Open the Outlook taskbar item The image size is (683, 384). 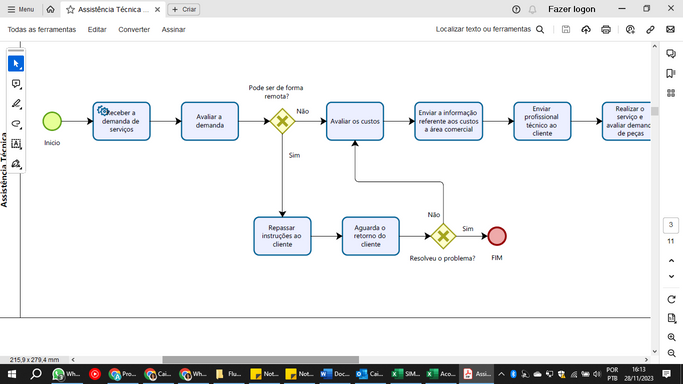coord(369,374)
